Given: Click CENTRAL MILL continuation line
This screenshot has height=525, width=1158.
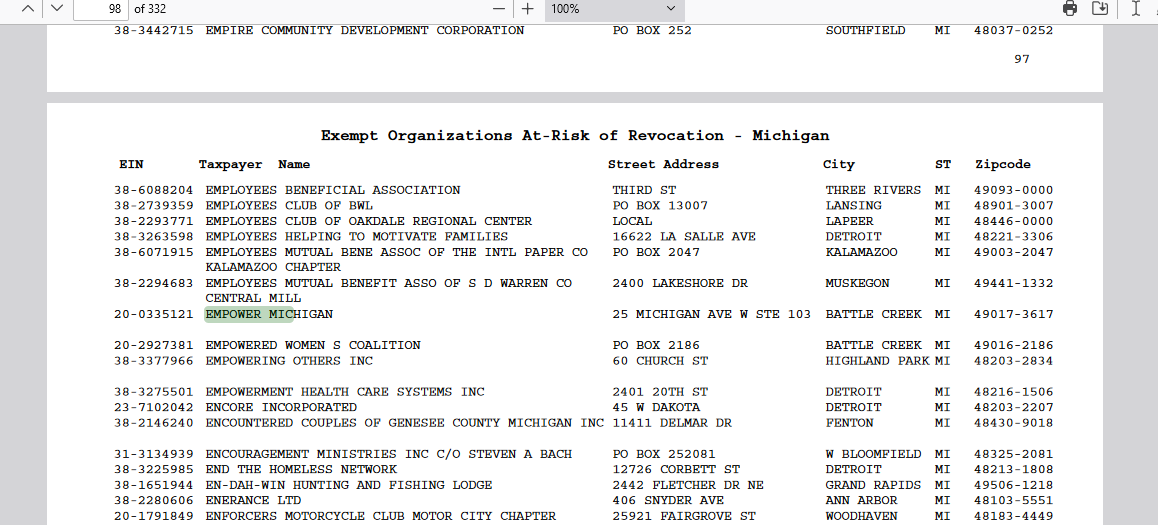Looking at the screenshot, I should tap(253, 298).
